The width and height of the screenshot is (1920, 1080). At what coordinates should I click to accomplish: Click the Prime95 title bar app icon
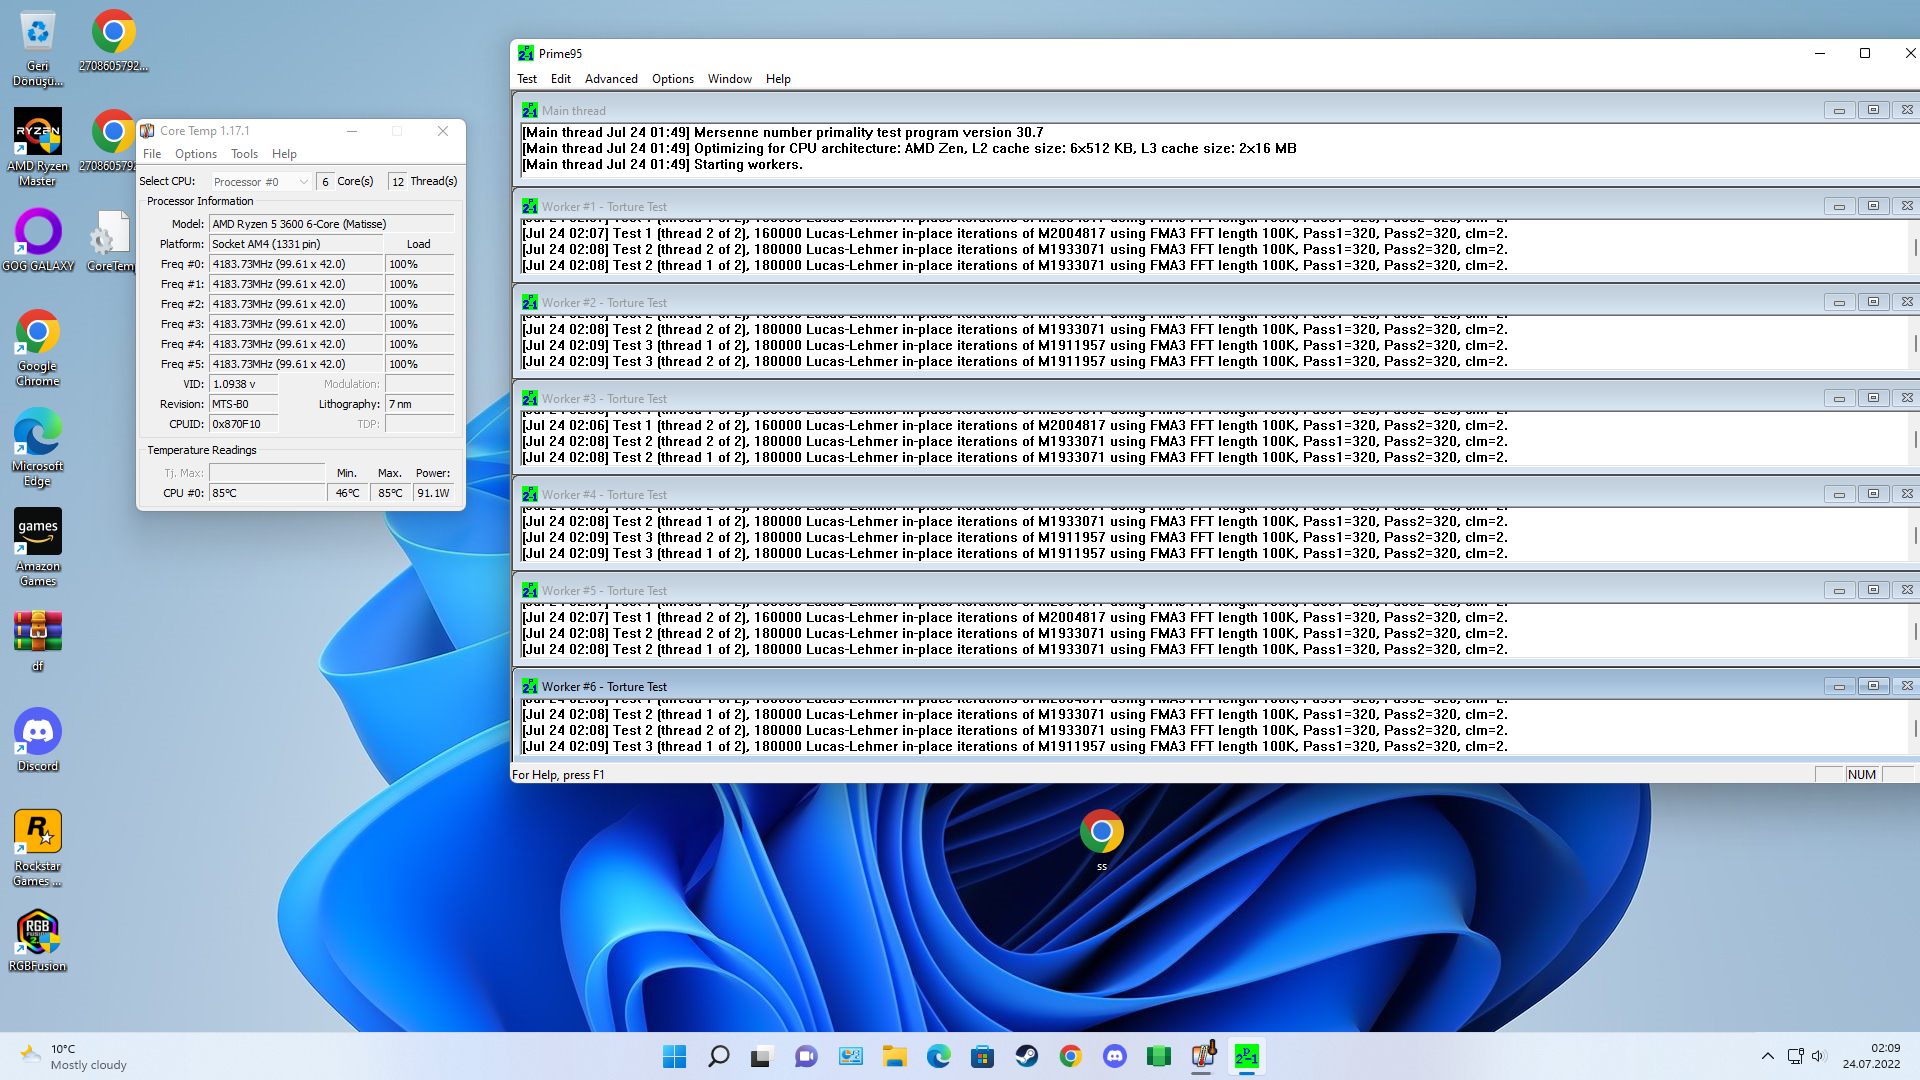pos(526,54)
